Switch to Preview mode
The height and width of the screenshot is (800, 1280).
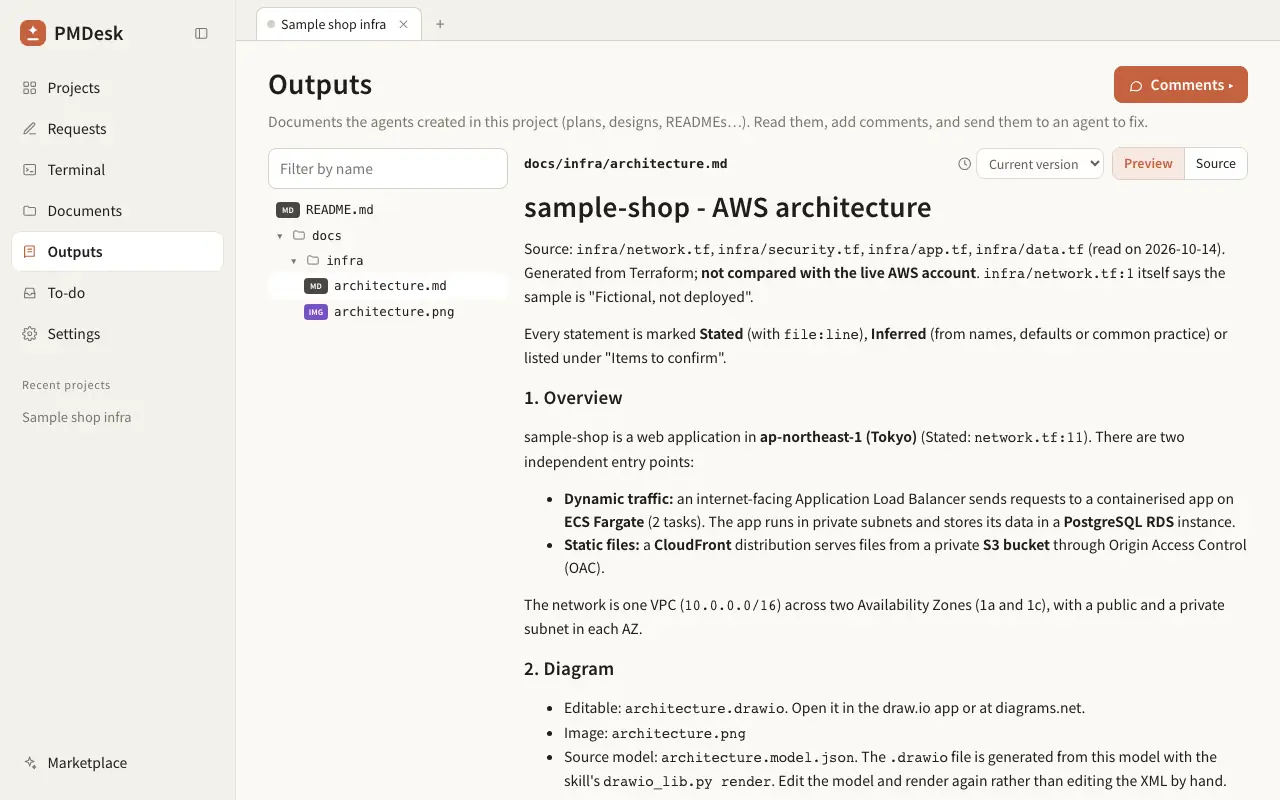tap(1148, 164)
